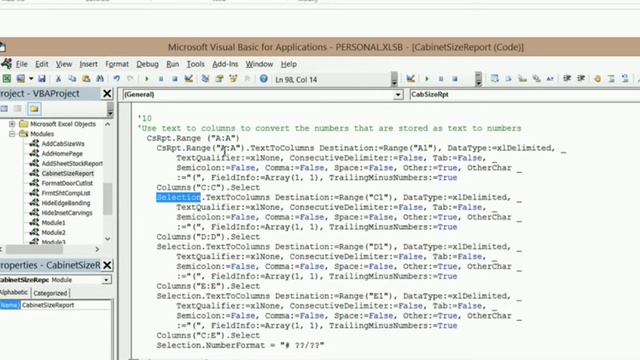This screenshot has width=640, height=360.
Task: Open the Add-Ins menu
Action: [225, 64]
